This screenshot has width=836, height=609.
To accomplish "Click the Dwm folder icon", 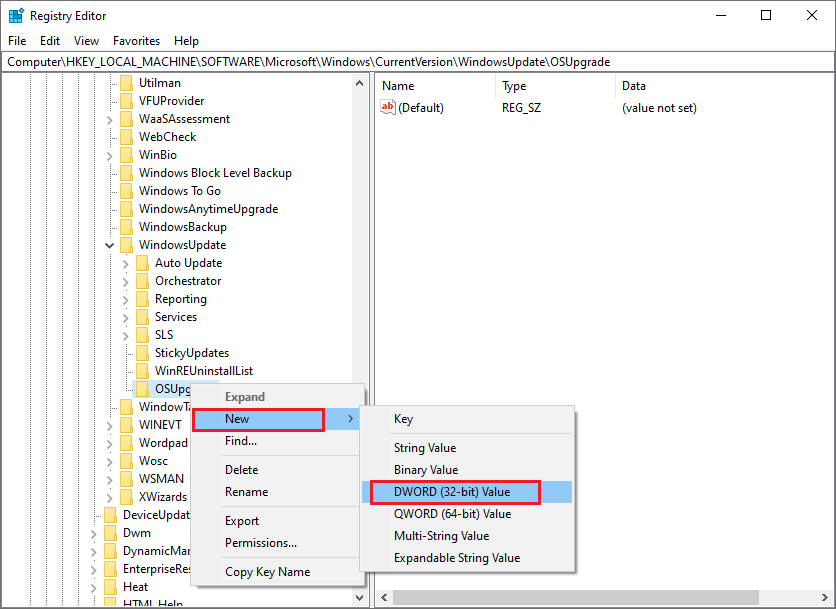I will pos(110,533).
